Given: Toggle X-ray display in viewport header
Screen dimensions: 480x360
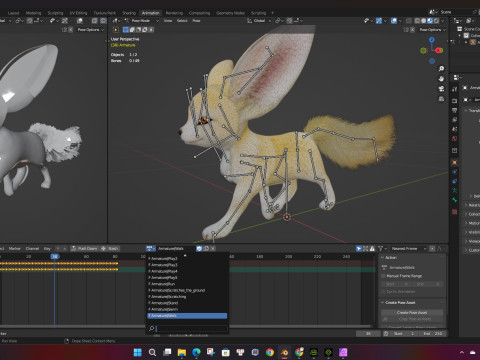Looking at the screenshot, I should click(x=409, y=21).
